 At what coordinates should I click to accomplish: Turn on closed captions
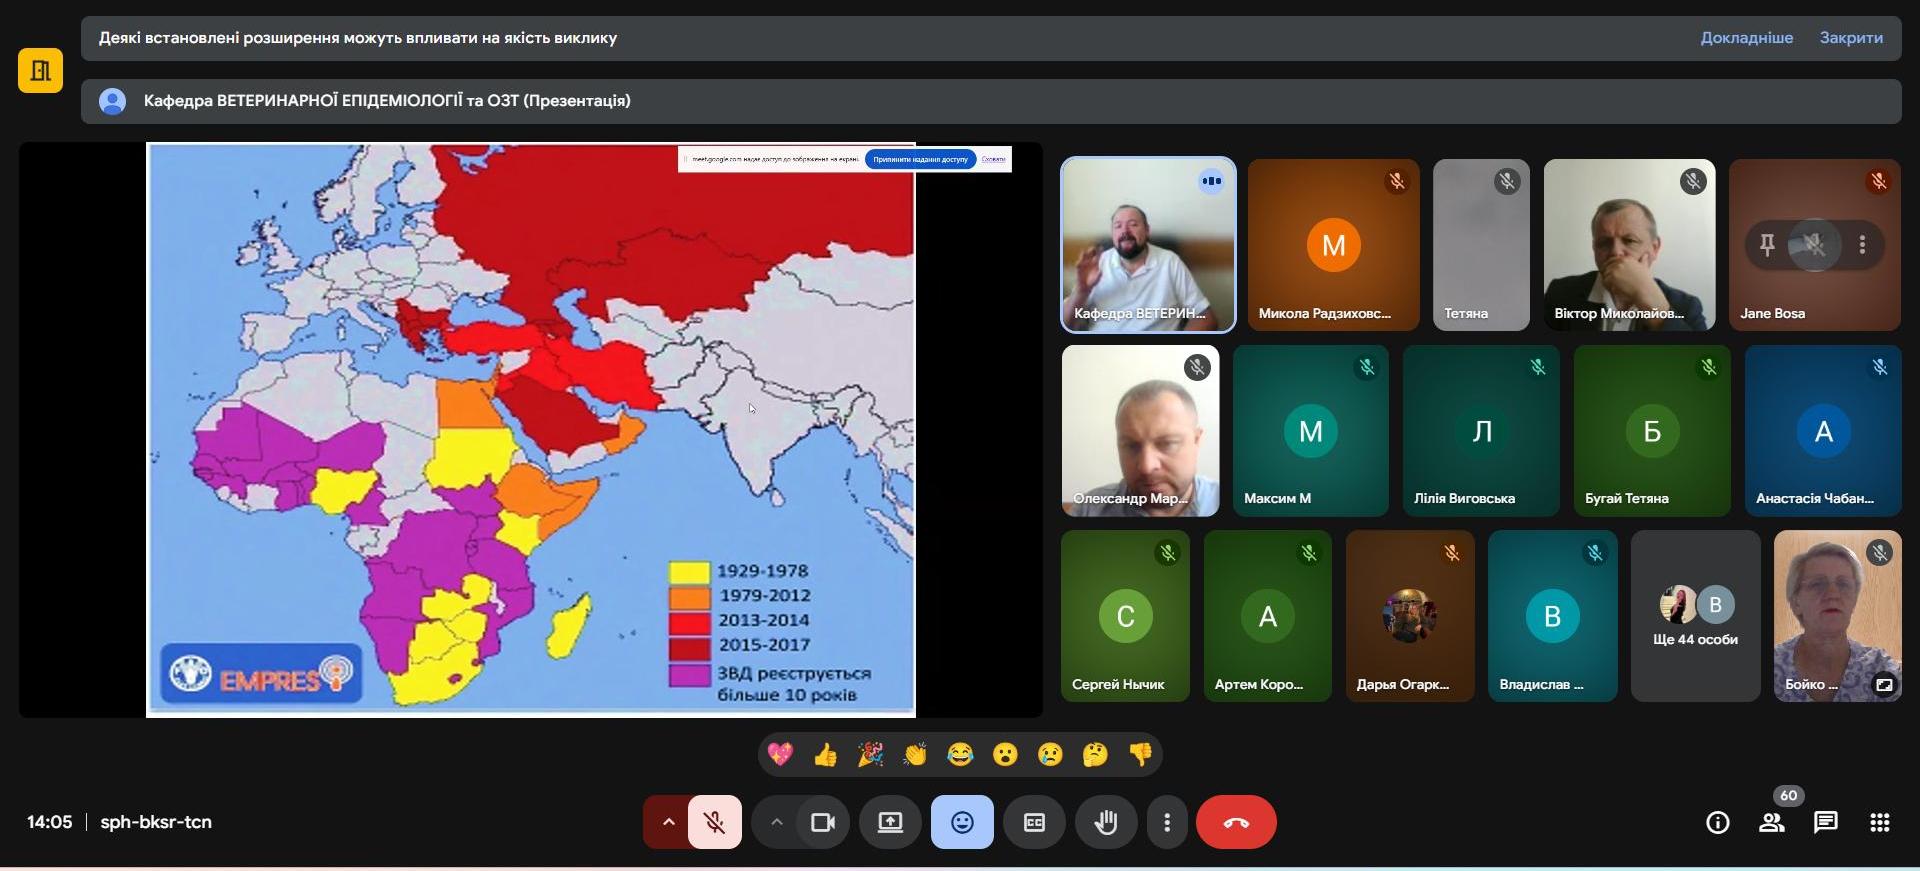click(1034, 822)
